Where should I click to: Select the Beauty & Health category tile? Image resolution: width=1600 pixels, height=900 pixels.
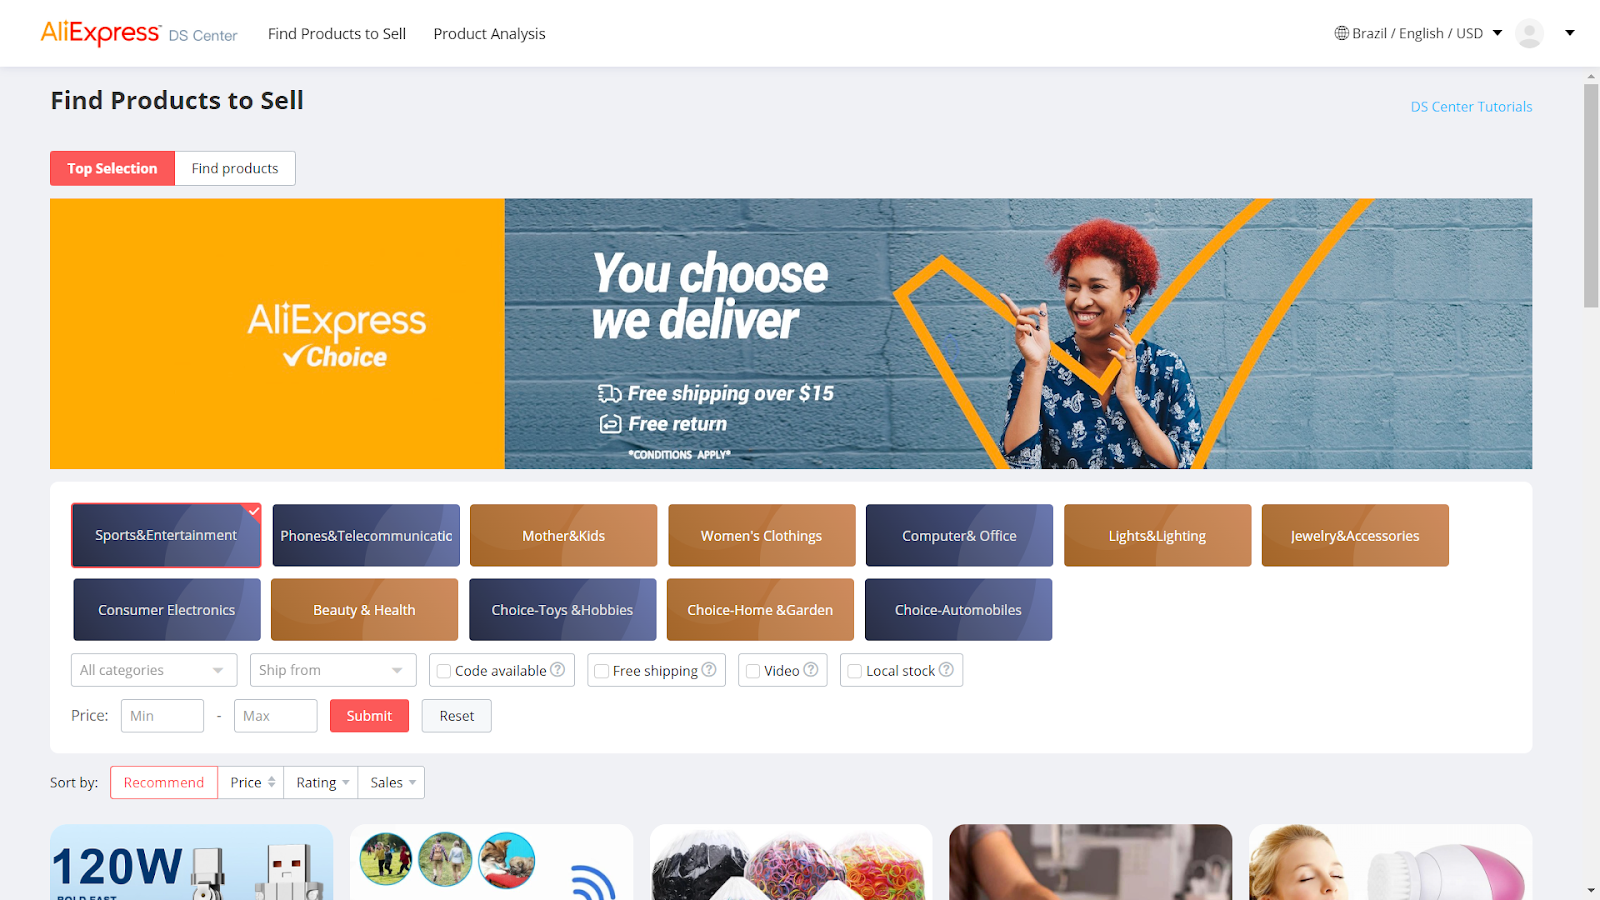point(364,610)
